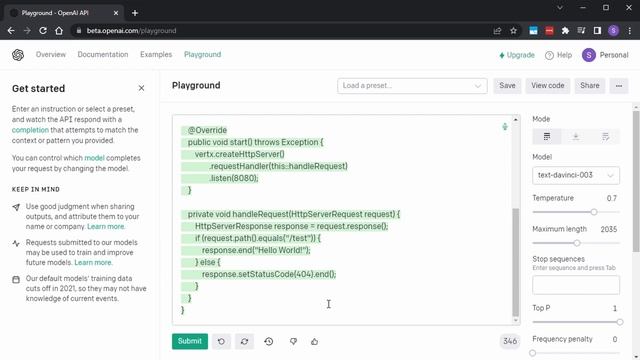Screen dimensions: 640x360
Task: Click the response.end("Hello World!") line
Action: click(x=256, y=250)
